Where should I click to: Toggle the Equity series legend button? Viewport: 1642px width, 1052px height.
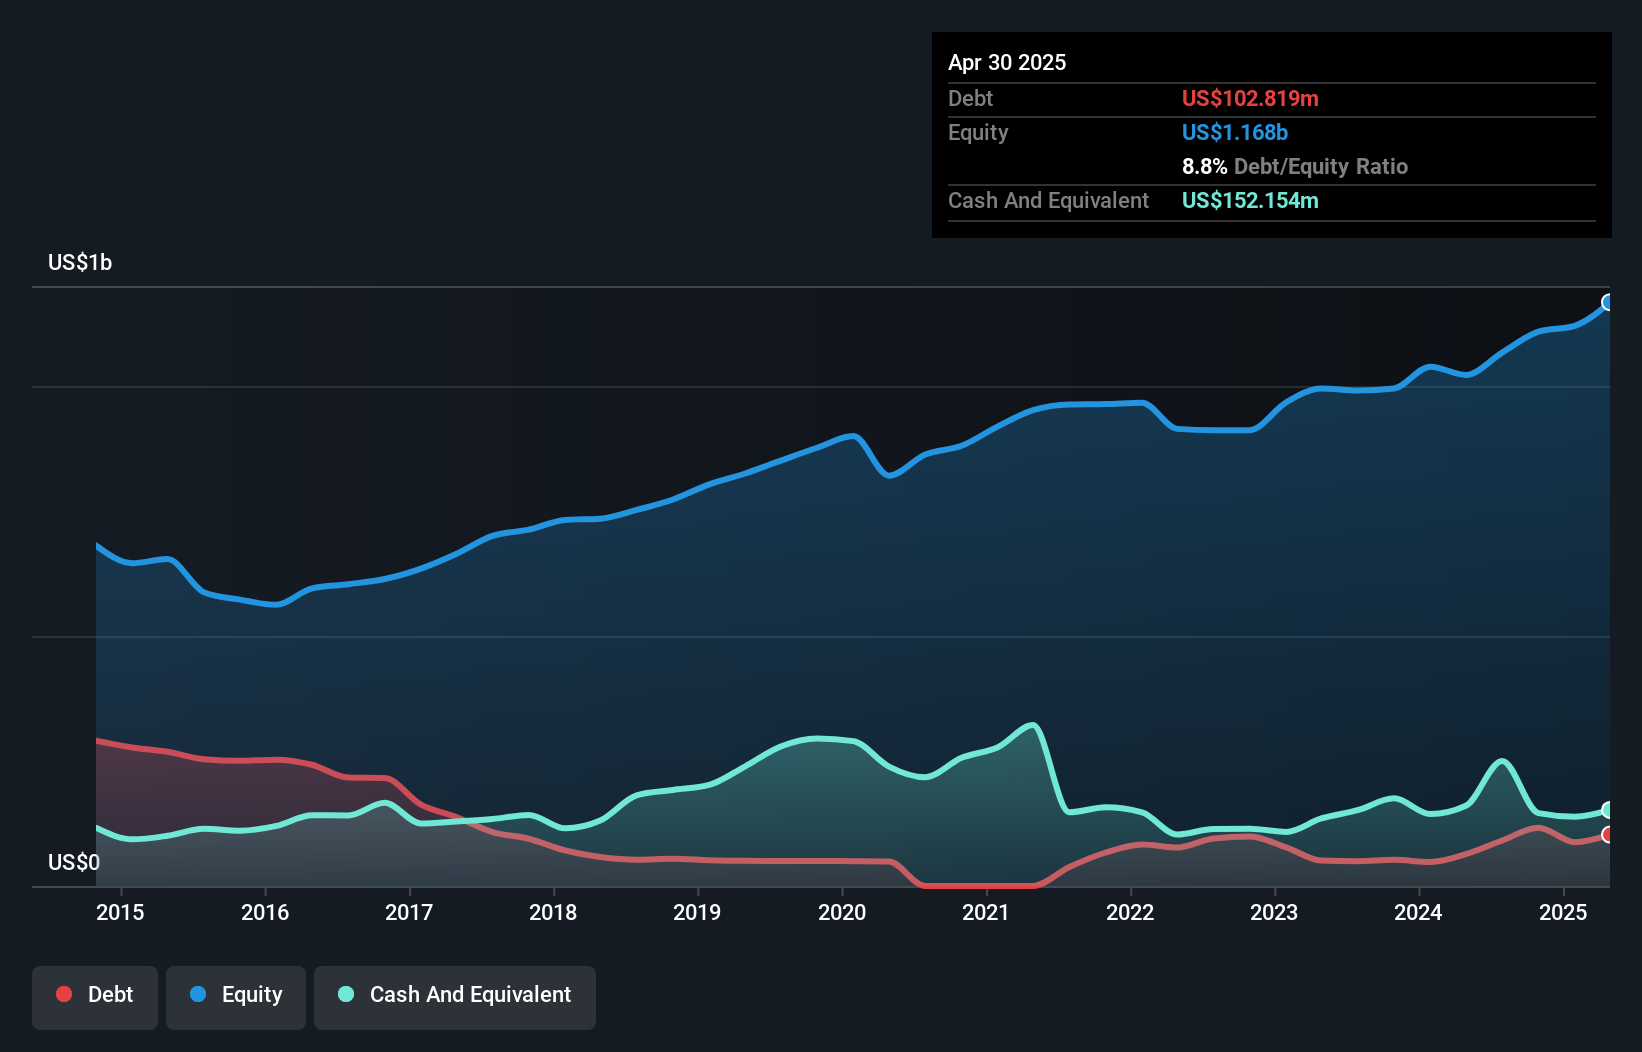(236, 996)
